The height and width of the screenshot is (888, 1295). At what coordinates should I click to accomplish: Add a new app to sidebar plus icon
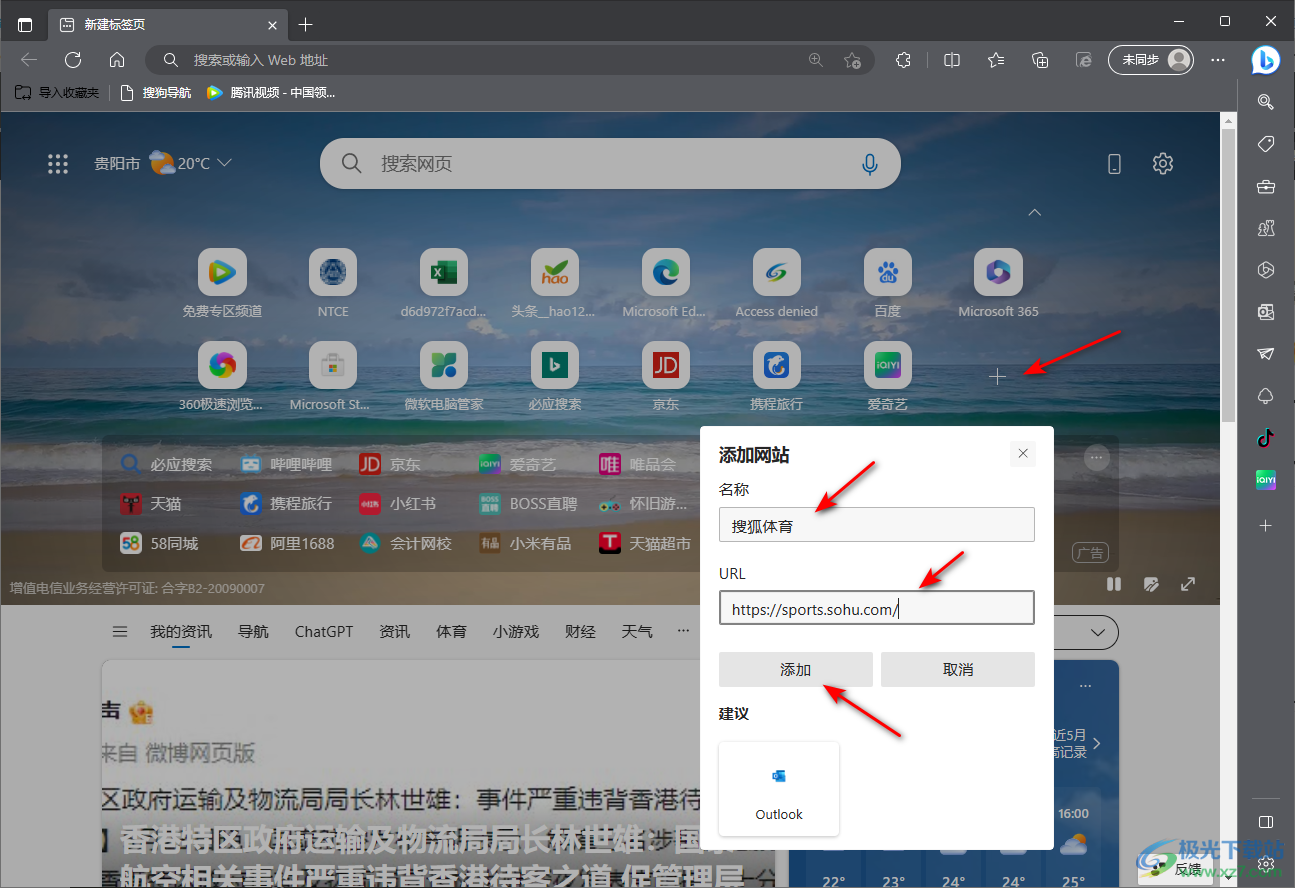(1266, 525)
